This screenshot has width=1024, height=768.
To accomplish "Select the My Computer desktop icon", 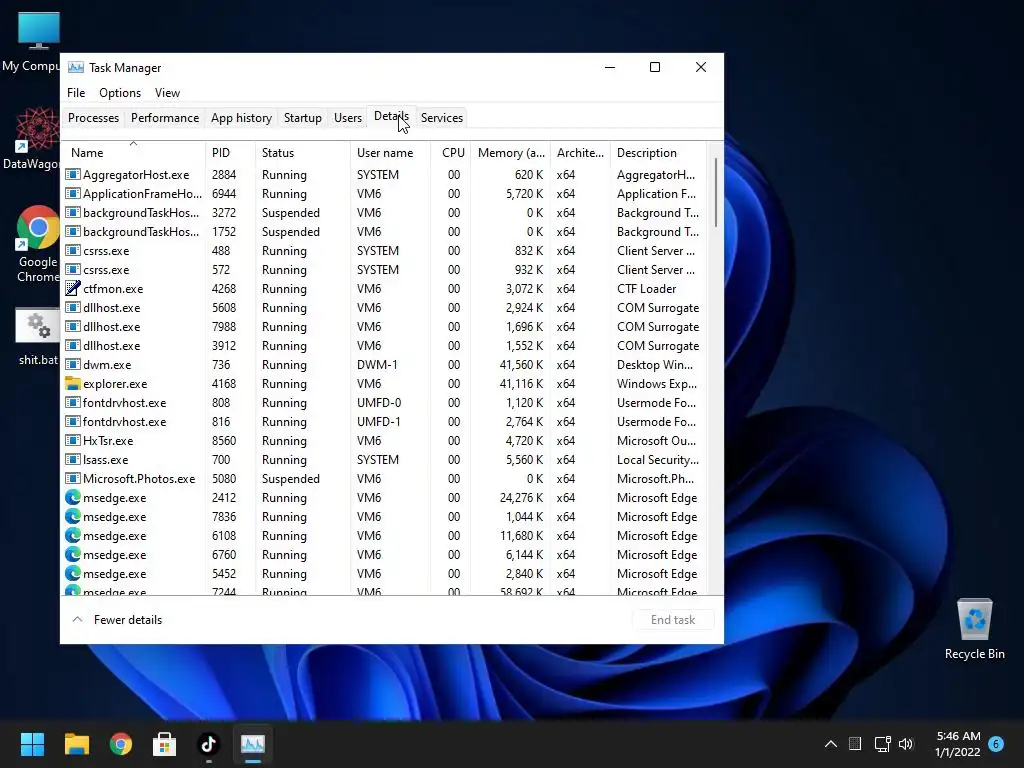I will [x=31, y=42].
